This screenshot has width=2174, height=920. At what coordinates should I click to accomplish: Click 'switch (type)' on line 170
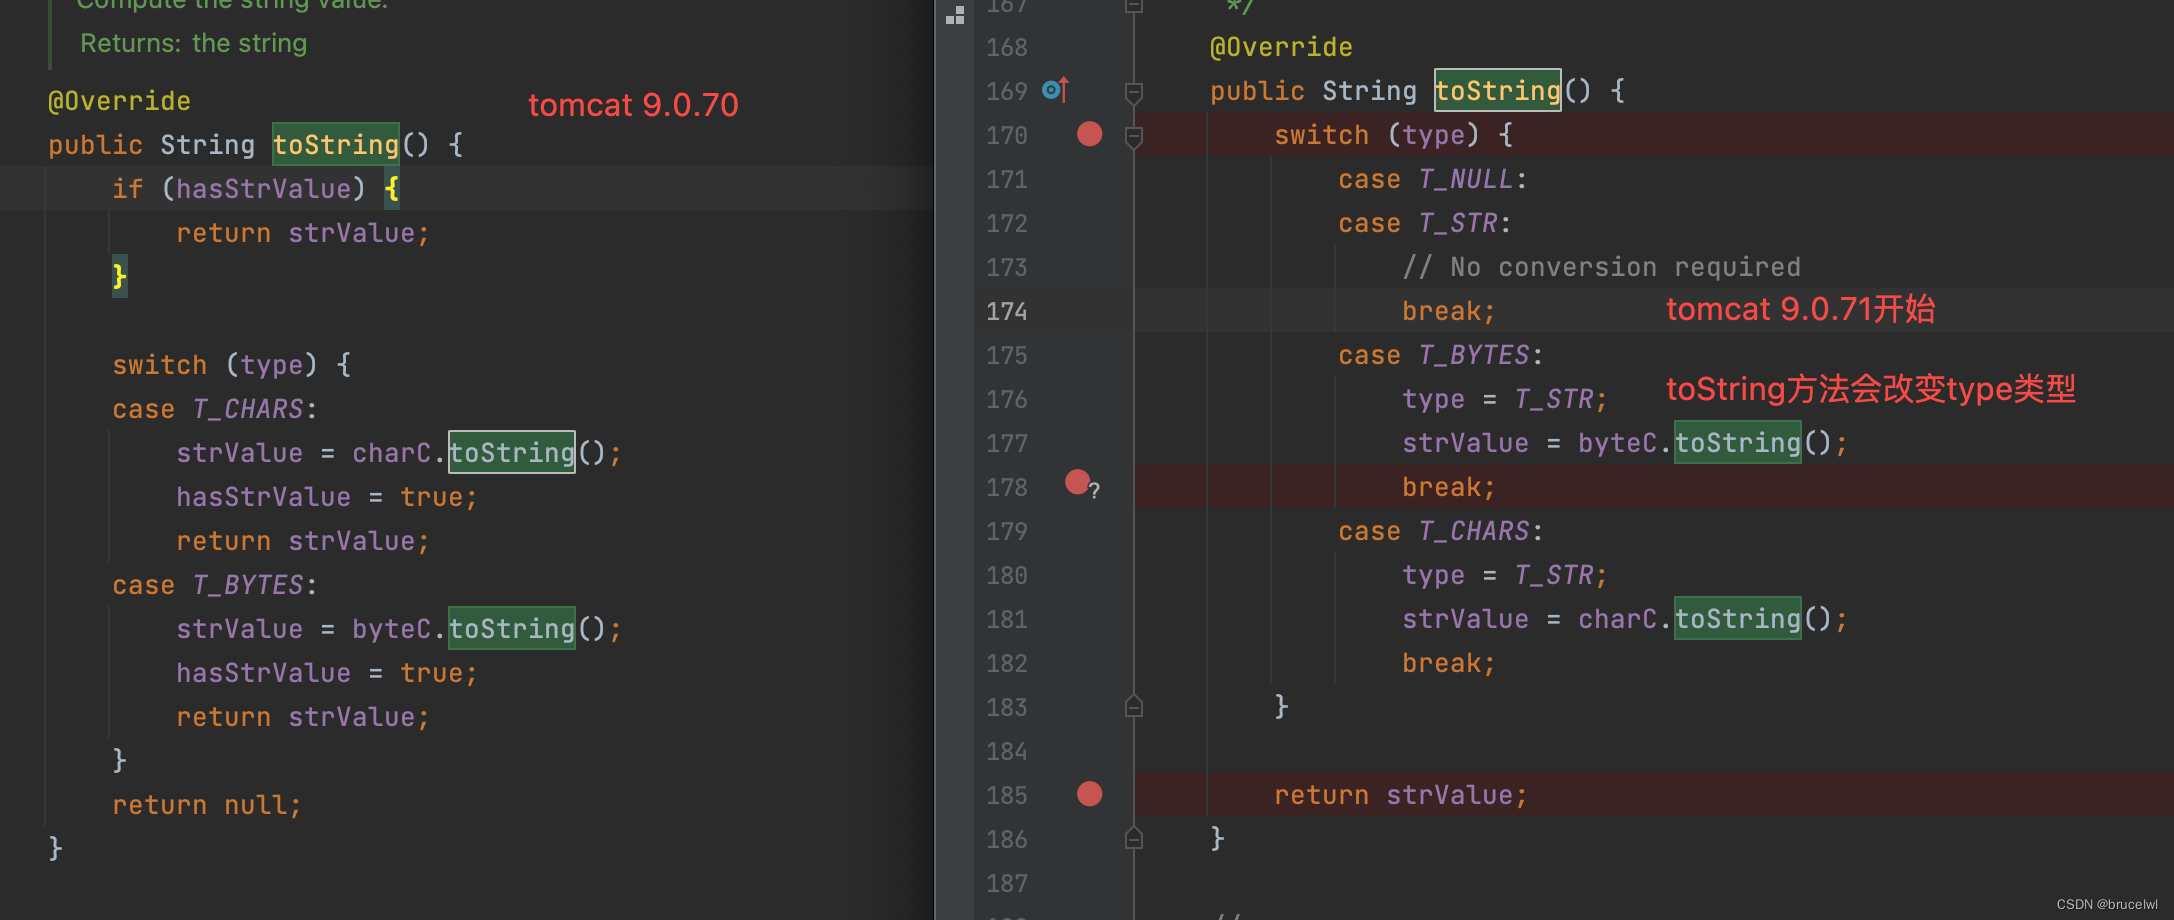click(x=1377, y=135)
